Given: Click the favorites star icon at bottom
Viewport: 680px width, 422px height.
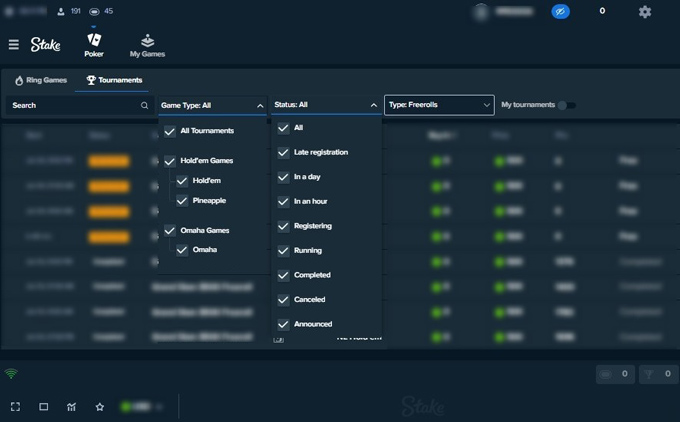Looking at the screenshot, I should (x=100, y=407).
